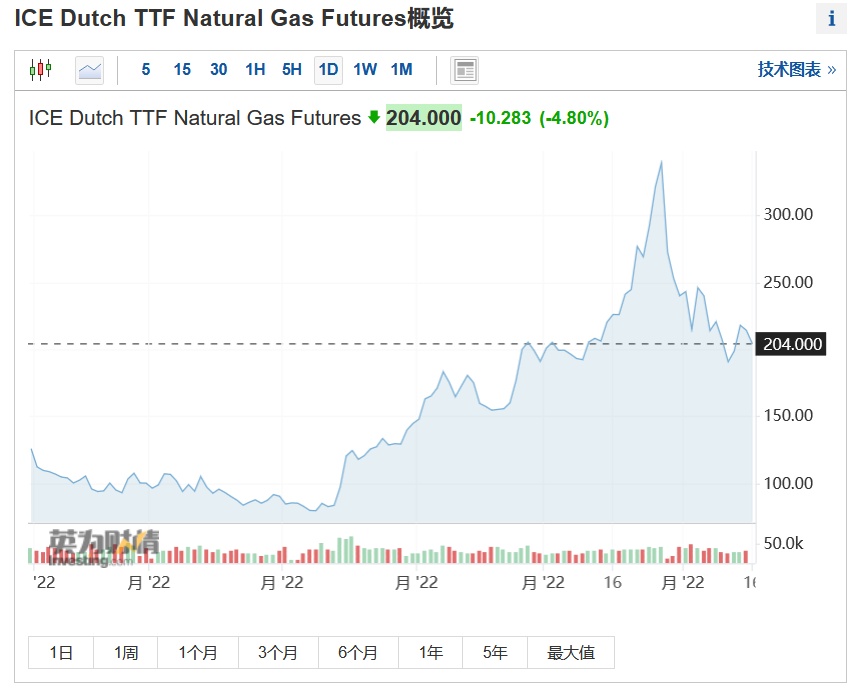Open the news overlay icon in toolbar
Image resolution: width=859 pixels, height=692 pixels.
click(x=465, y=70)
